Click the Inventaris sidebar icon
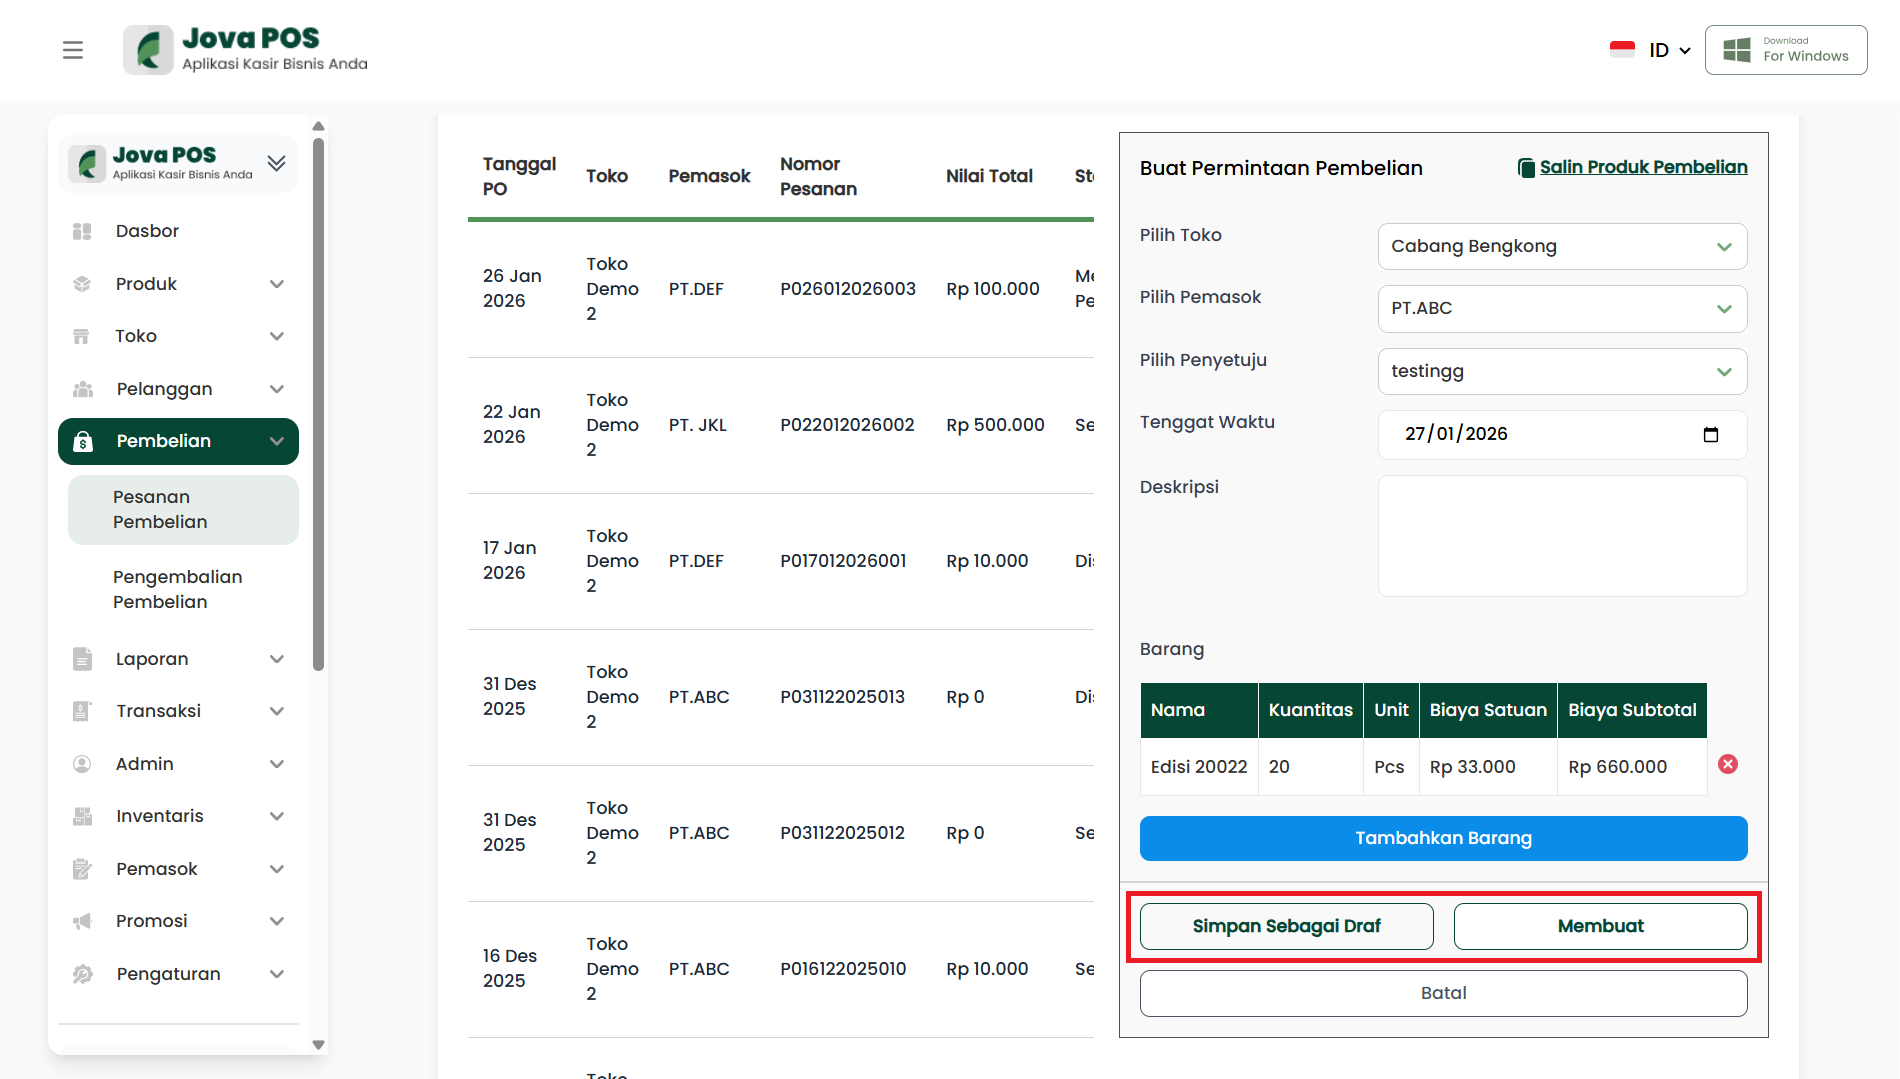1900x1079 pixels. 82,816
